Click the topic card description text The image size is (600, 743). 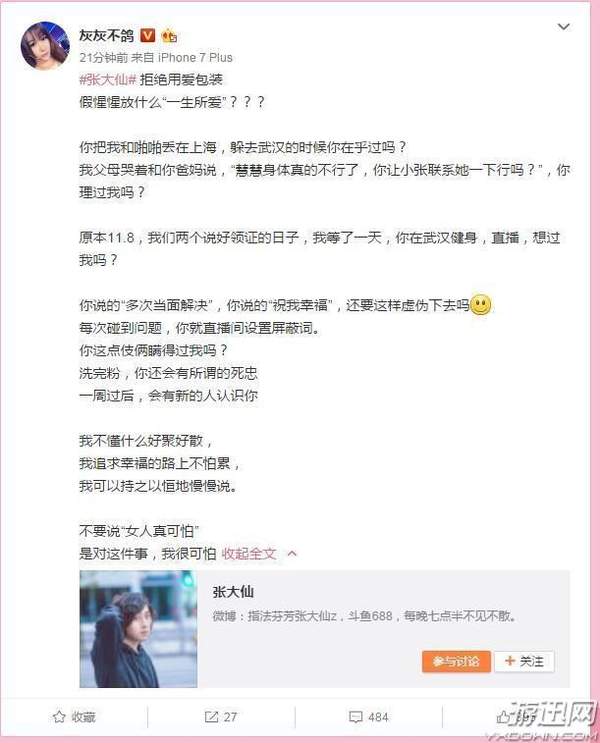pyautogui.click(x=364, y=616)
